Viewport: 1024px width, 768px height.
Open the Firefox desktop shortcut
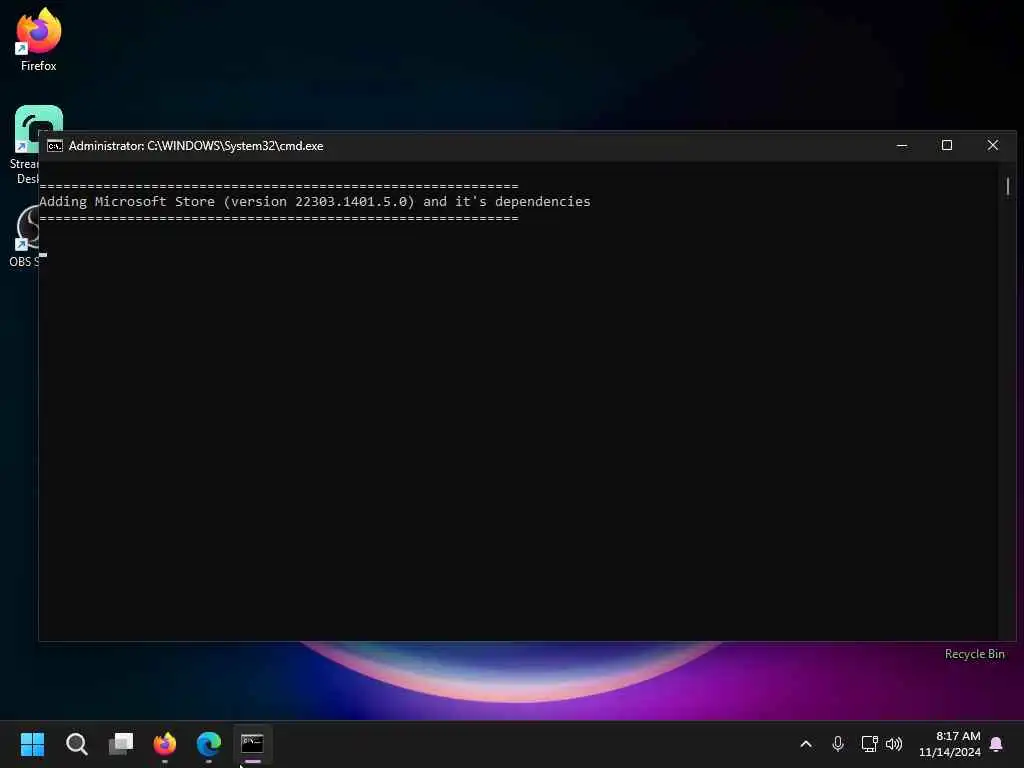pyautogui.click(x=39, y=39)
